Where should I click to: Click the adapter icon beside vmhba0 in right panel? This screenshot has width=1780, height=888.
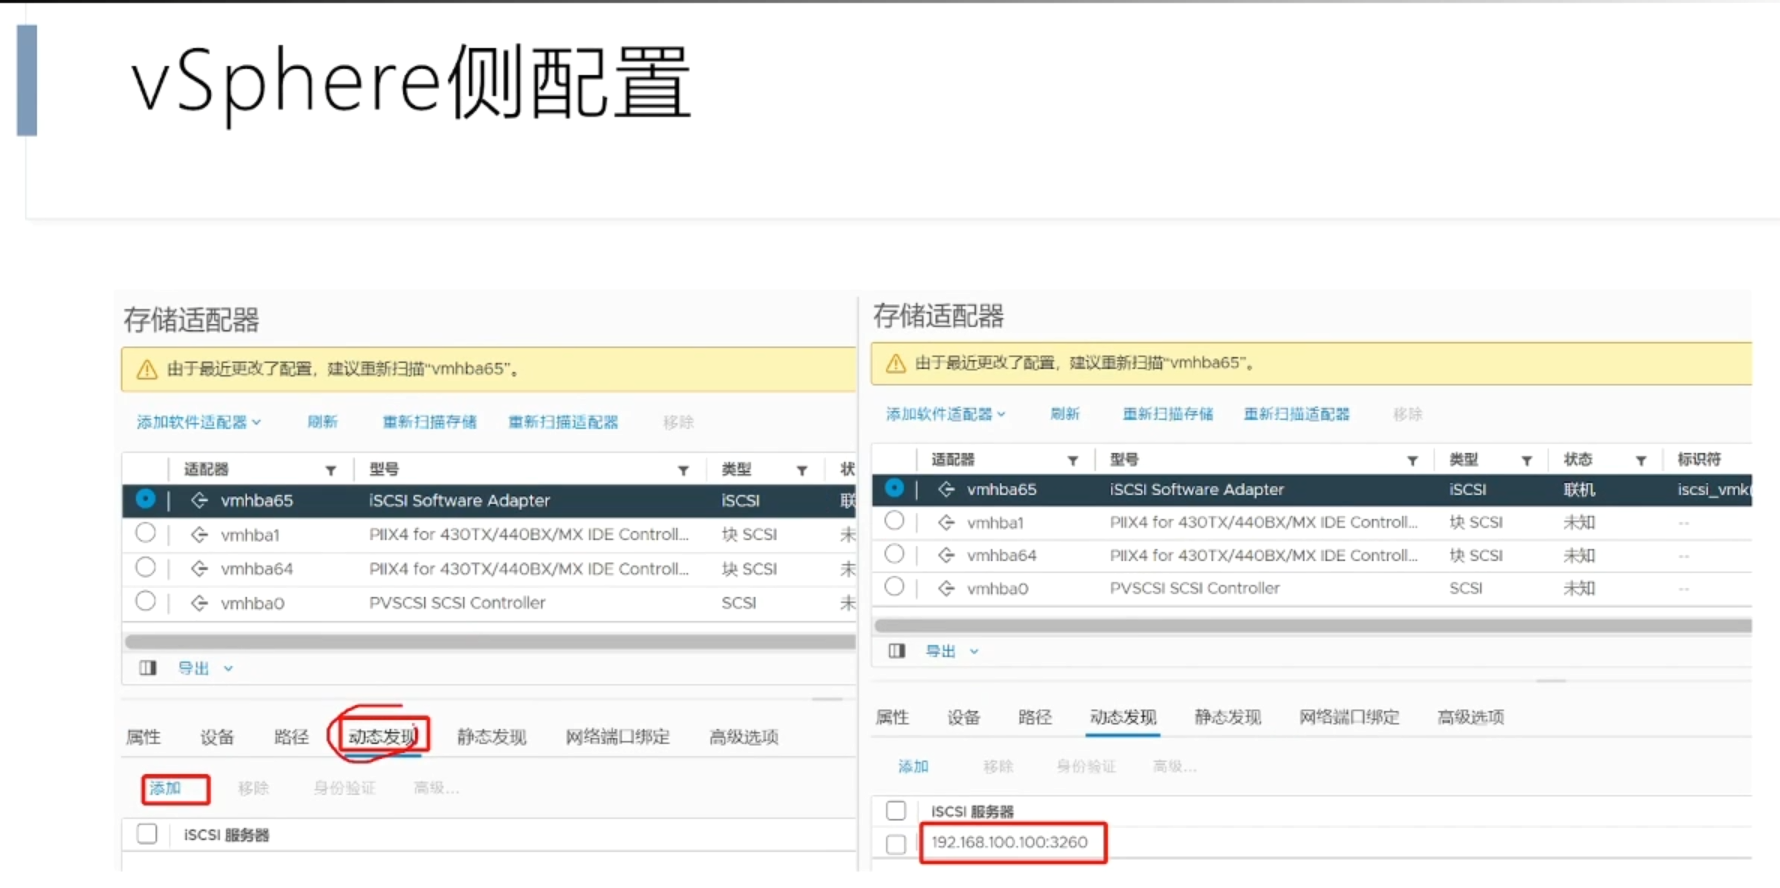pyautogui.click(x=946, y=588)
